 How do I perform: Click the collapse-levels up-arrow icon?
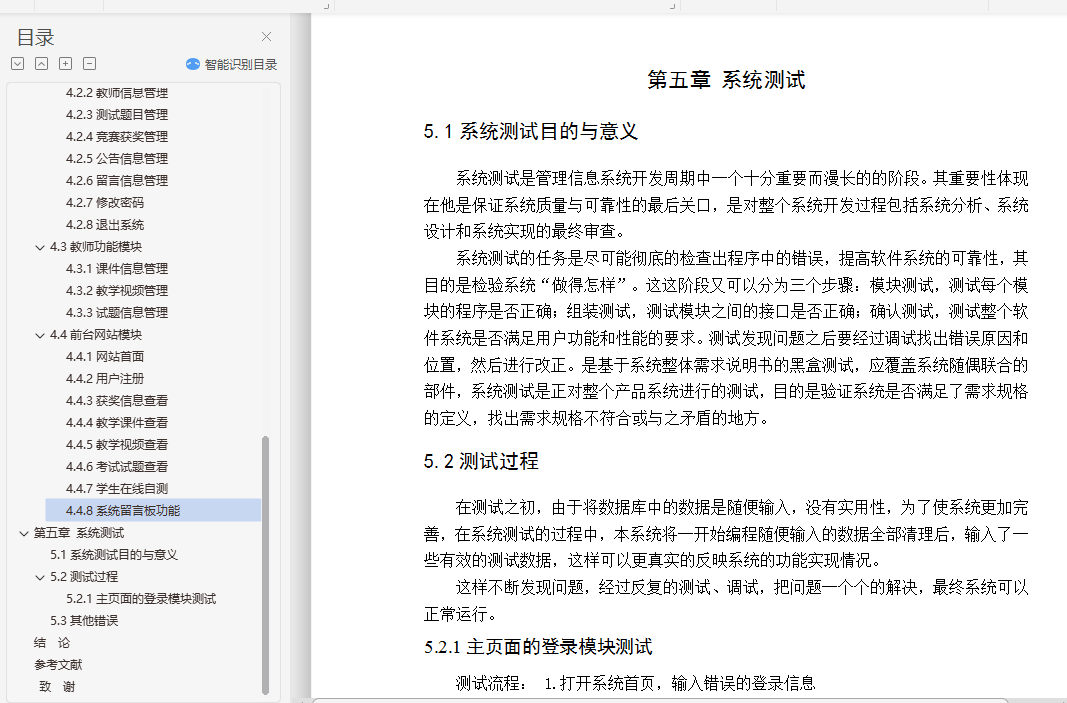[x=42, y=63]
